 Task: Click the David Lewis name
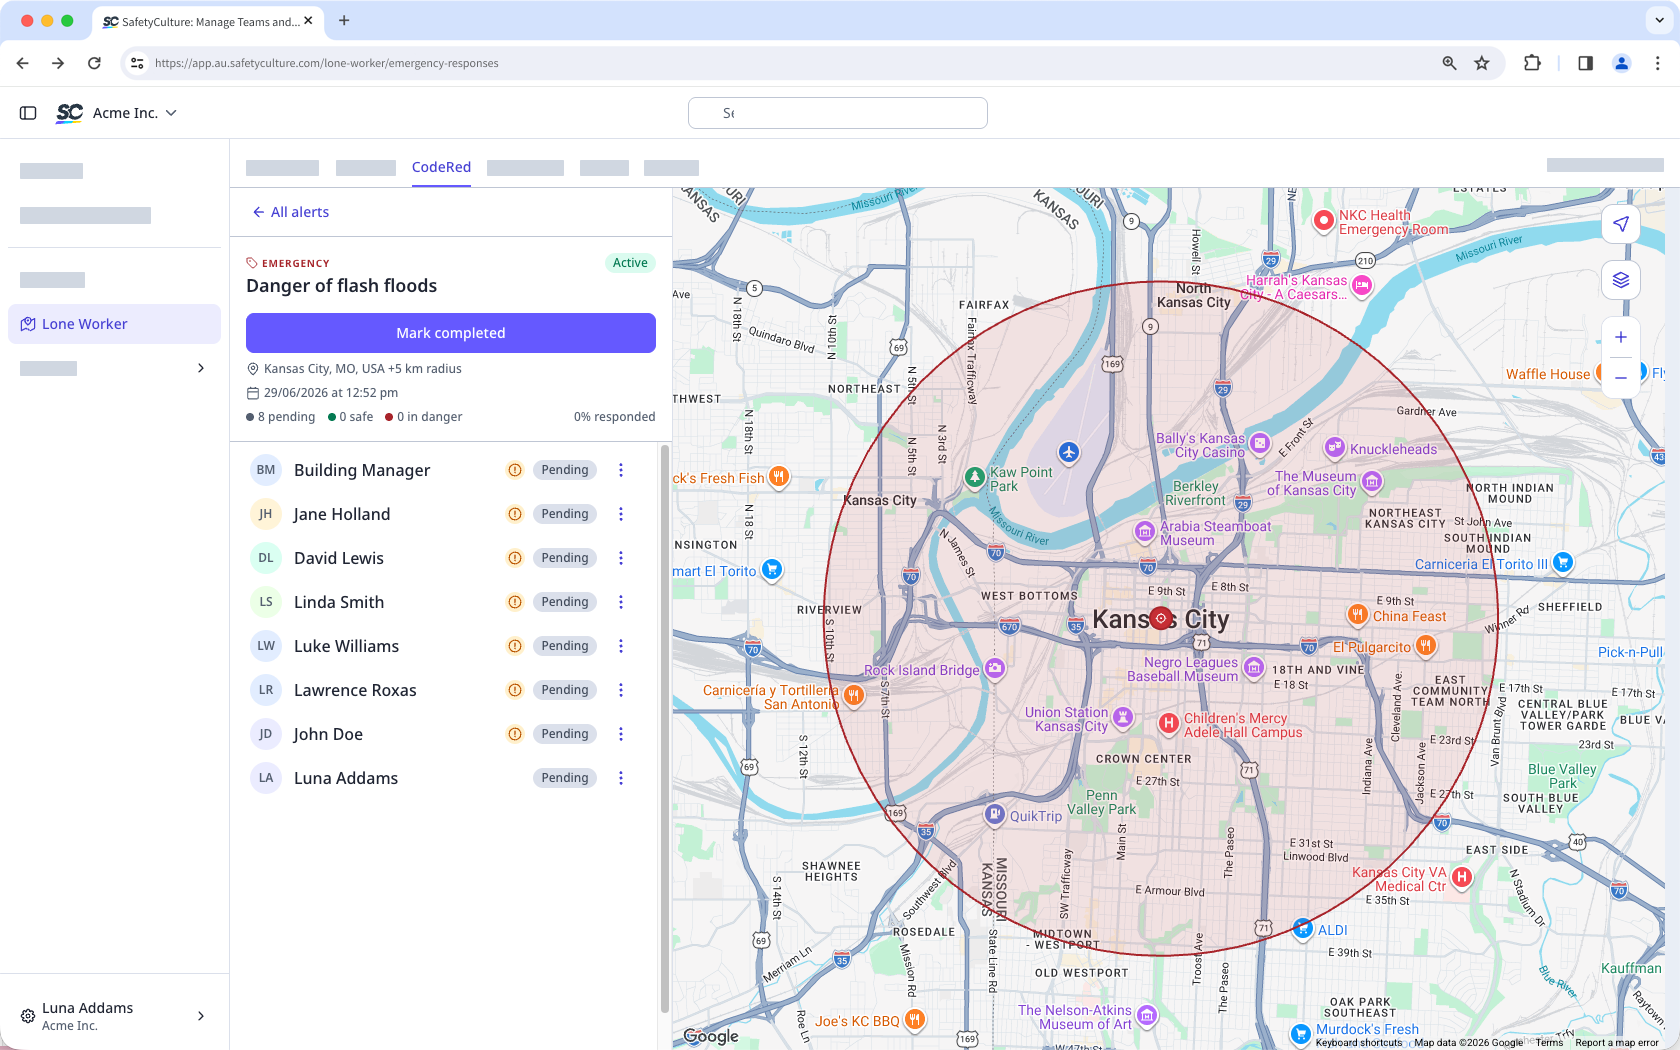pos(339,558)
